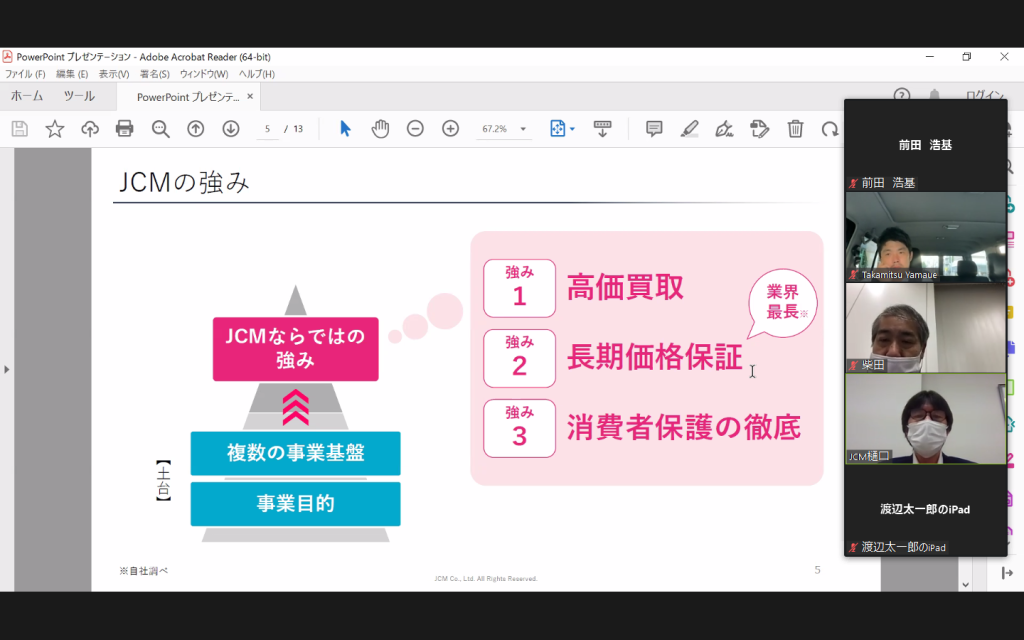Enable scrolling mode from toolbar
This screenshot has width=1024, height=640.
(602, 129)
